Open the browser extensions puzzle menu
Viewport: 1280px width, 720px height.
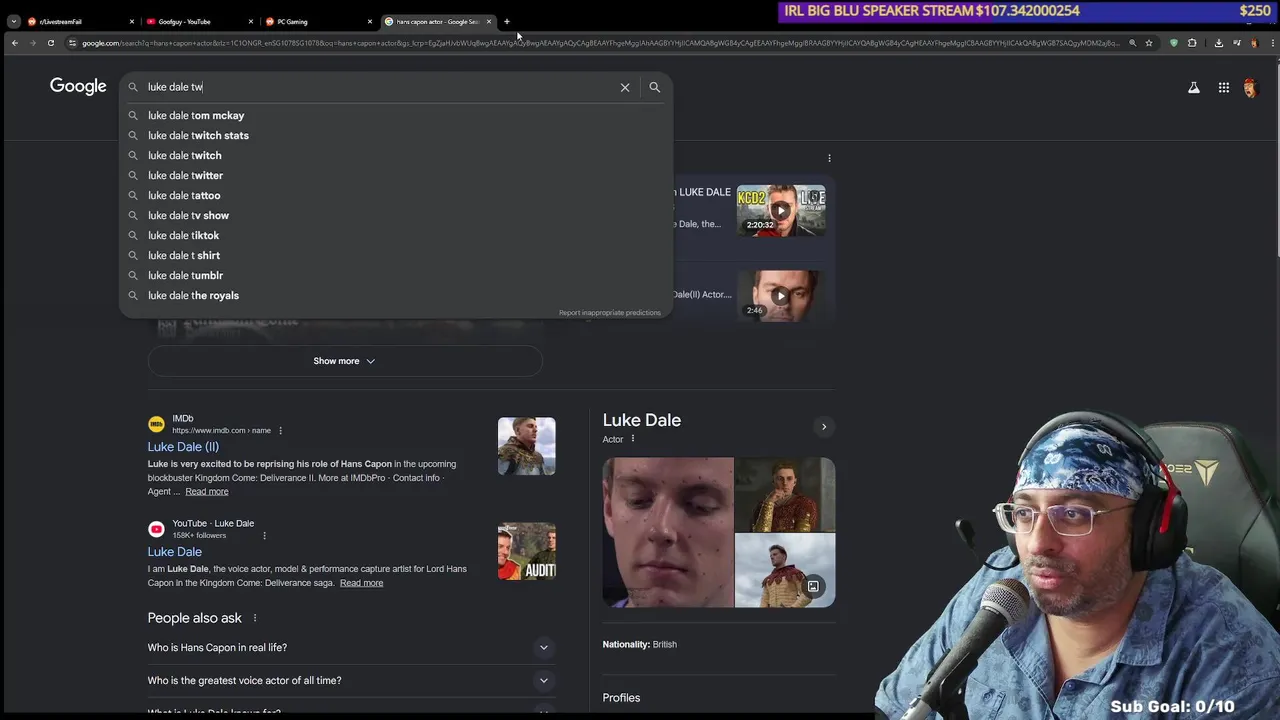coord(1192,43)
